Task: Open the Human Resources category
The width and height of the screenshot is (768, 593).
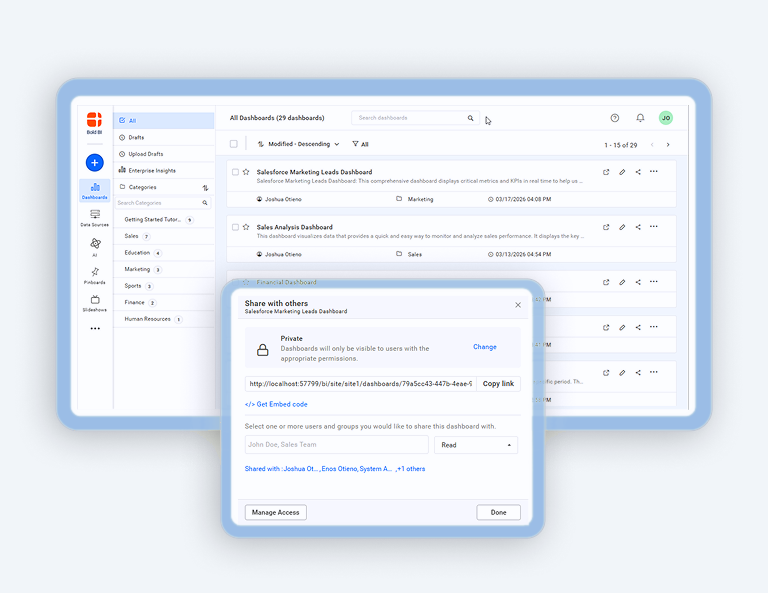Action: [x=164, y=319]
